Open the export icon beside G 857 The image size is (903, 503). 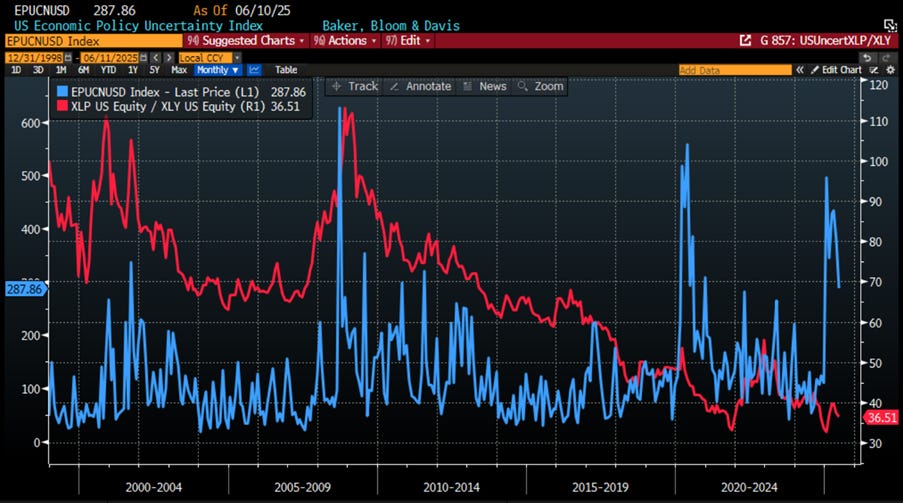745,41
